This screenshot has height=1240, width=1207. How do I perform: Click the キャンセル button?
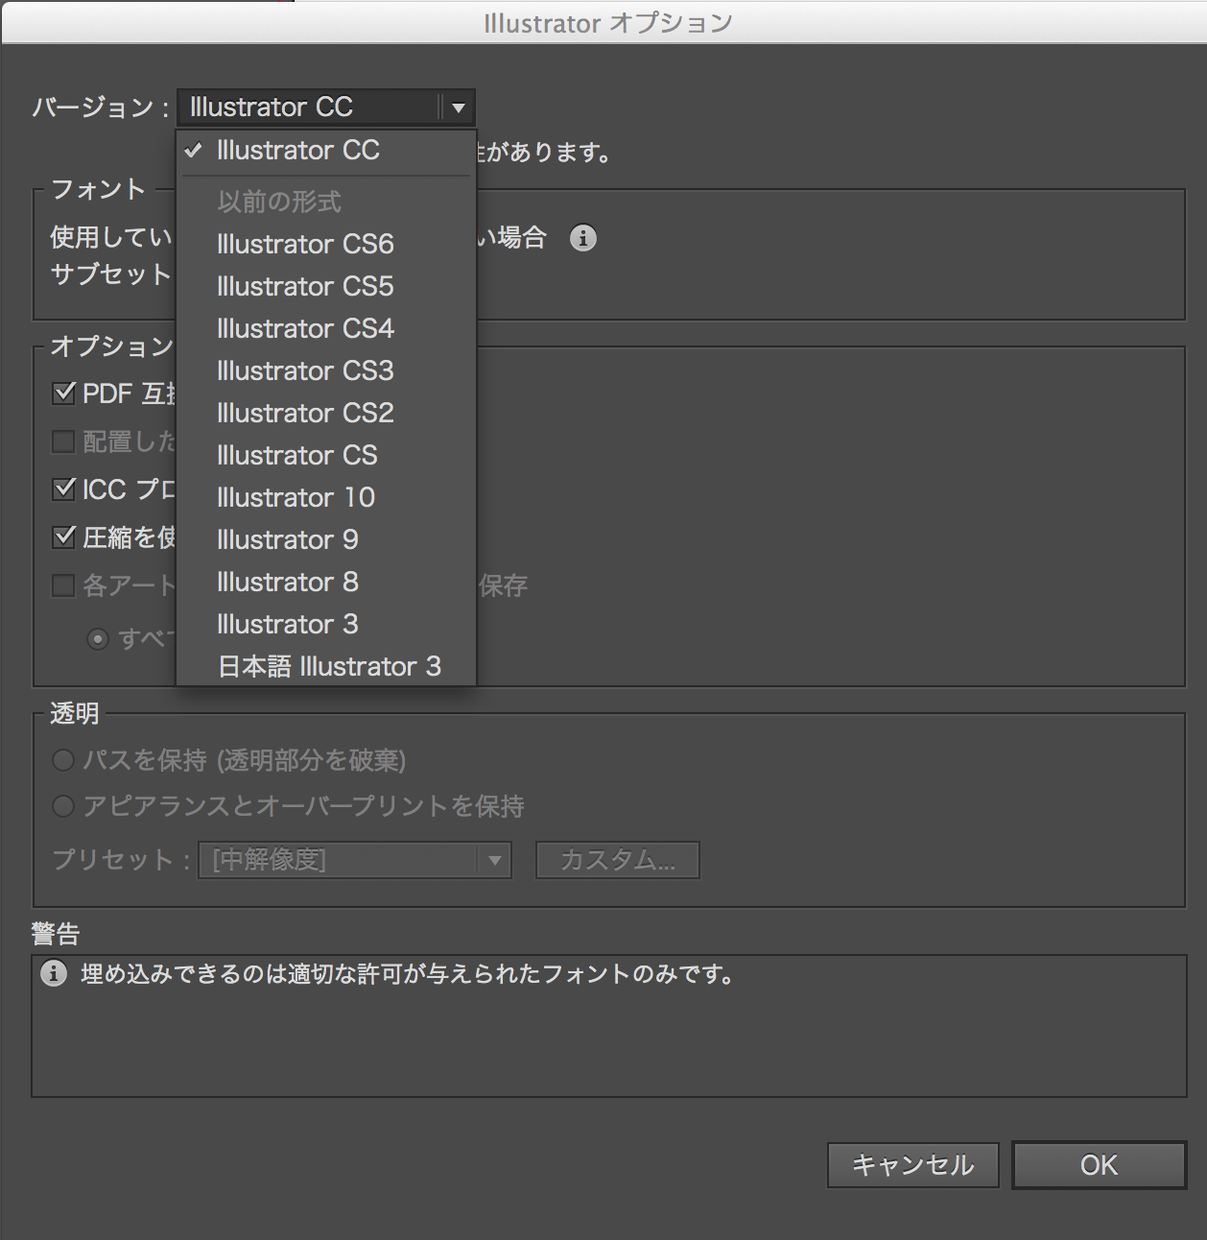pos(913,1165)
